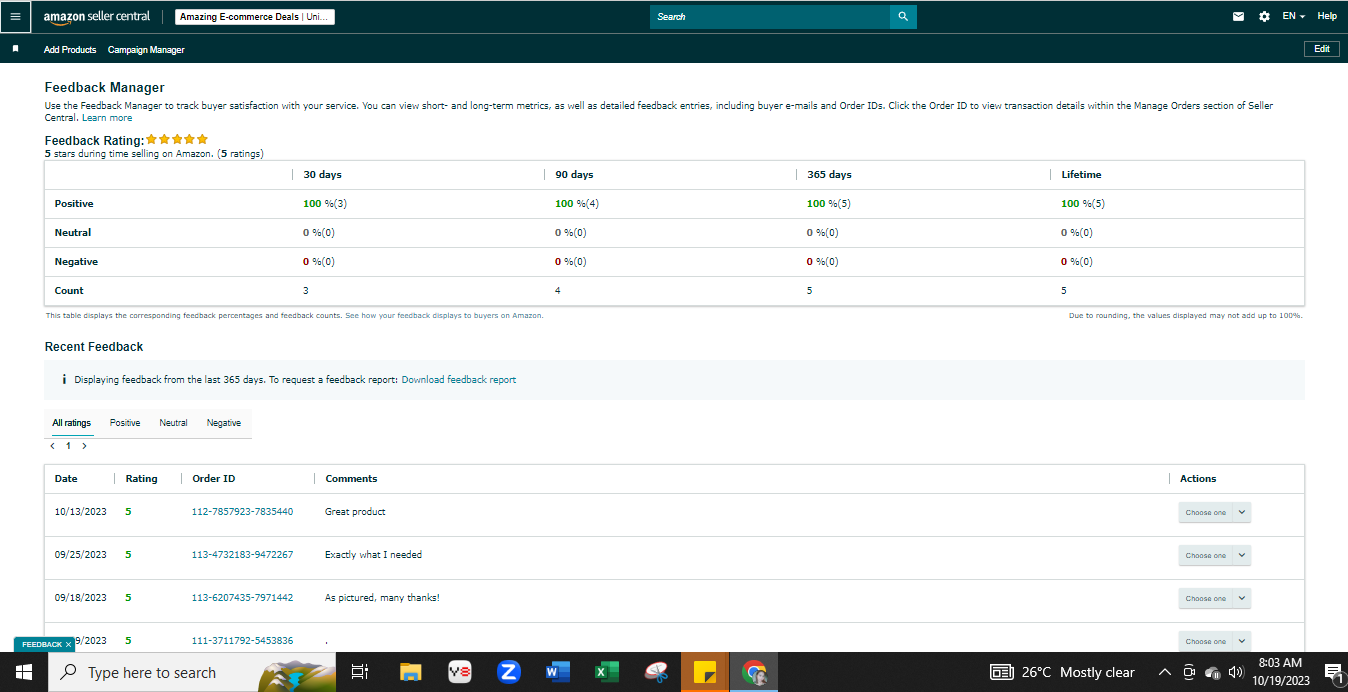Open the weather widget showing 26°C
The image size is (1348, 692).
click(x=1062, y=672)
